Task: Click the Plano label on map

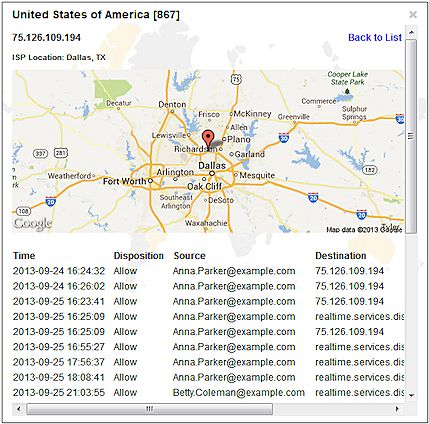Action: pyautogui.click(x=239, y=139)
